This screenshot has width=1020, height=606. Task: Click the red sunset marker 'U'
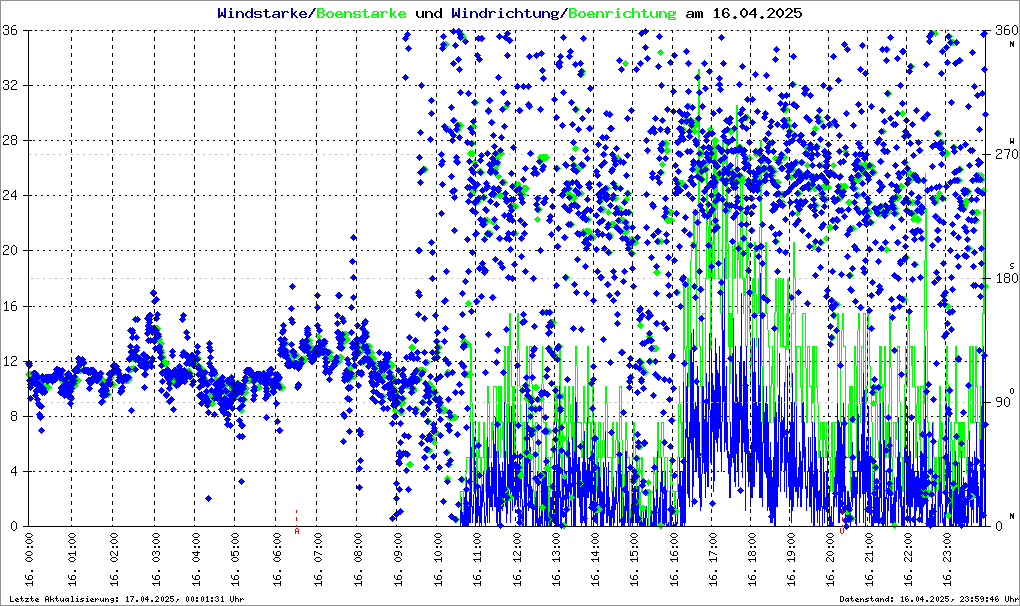[x=842, y=531]
